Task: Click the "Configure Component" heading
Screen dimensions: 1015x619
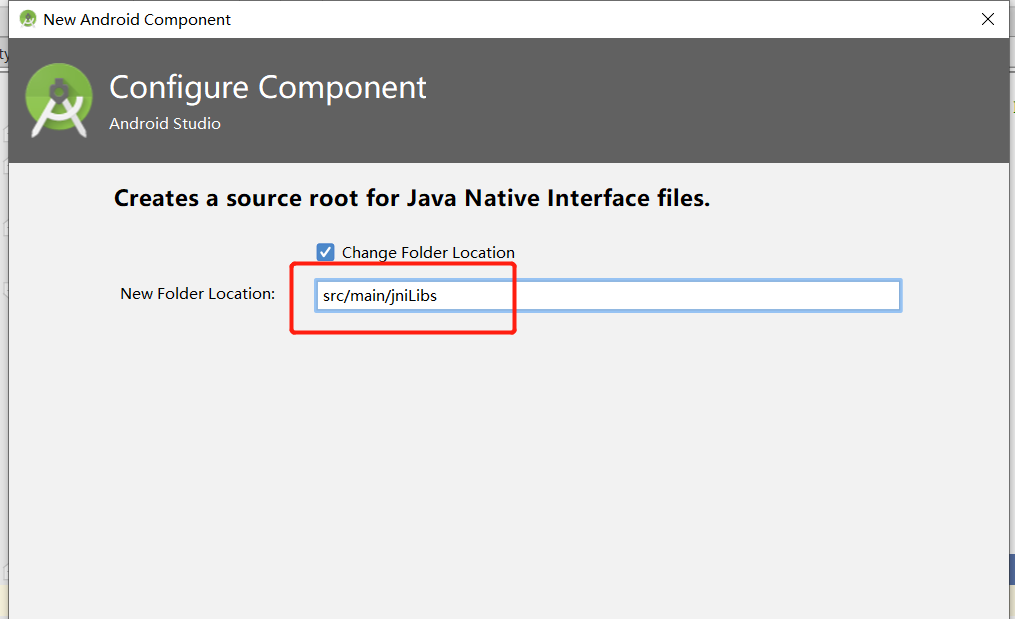Action: point(268,88)
